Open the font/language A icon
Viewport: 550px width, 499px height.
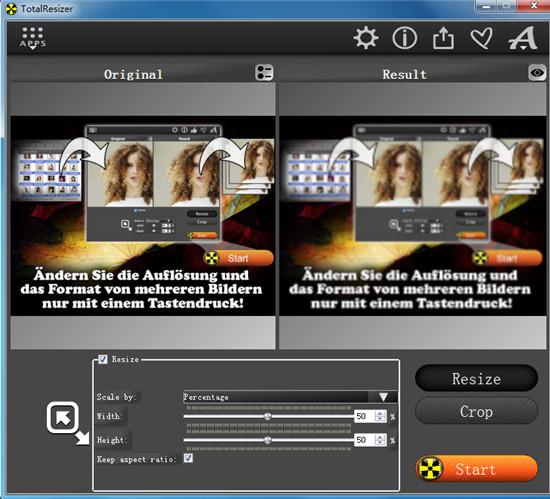(x=523, y=38)
